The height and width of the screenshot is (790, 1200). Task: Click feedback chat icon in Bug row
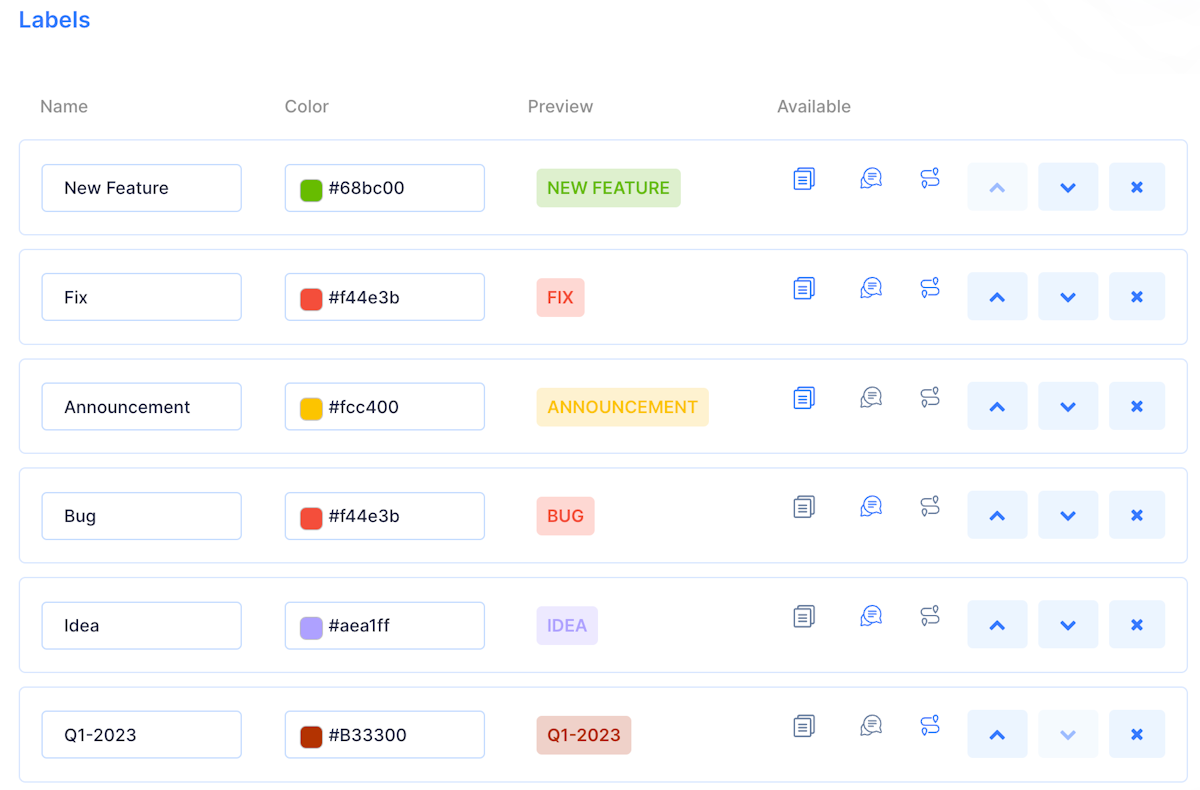(x=871, y=507)
